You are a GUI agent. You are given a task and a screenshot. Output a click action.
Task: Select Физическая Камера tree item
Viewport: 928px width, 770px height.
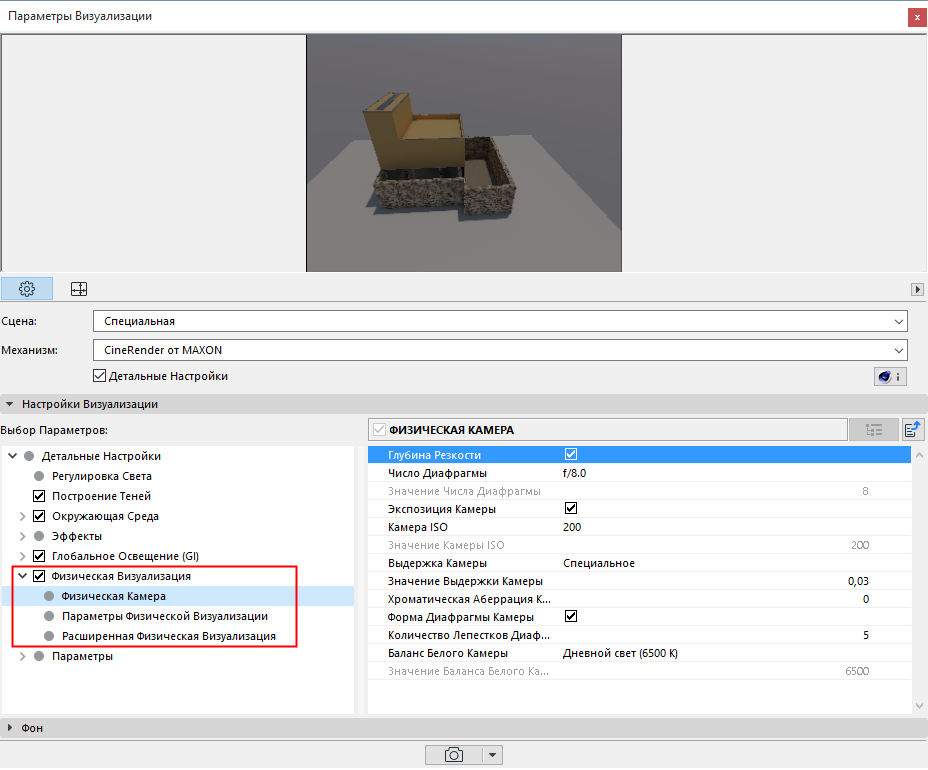(114, 596)
